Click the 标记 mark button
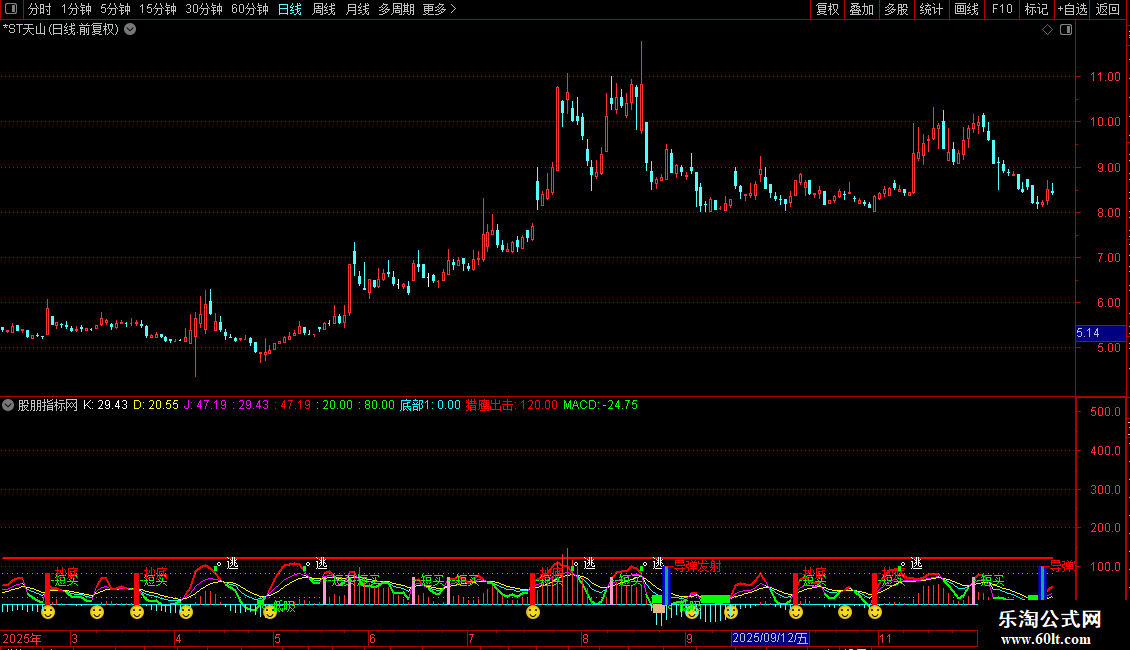The image size is (1130, 650). coord(1036,9)
